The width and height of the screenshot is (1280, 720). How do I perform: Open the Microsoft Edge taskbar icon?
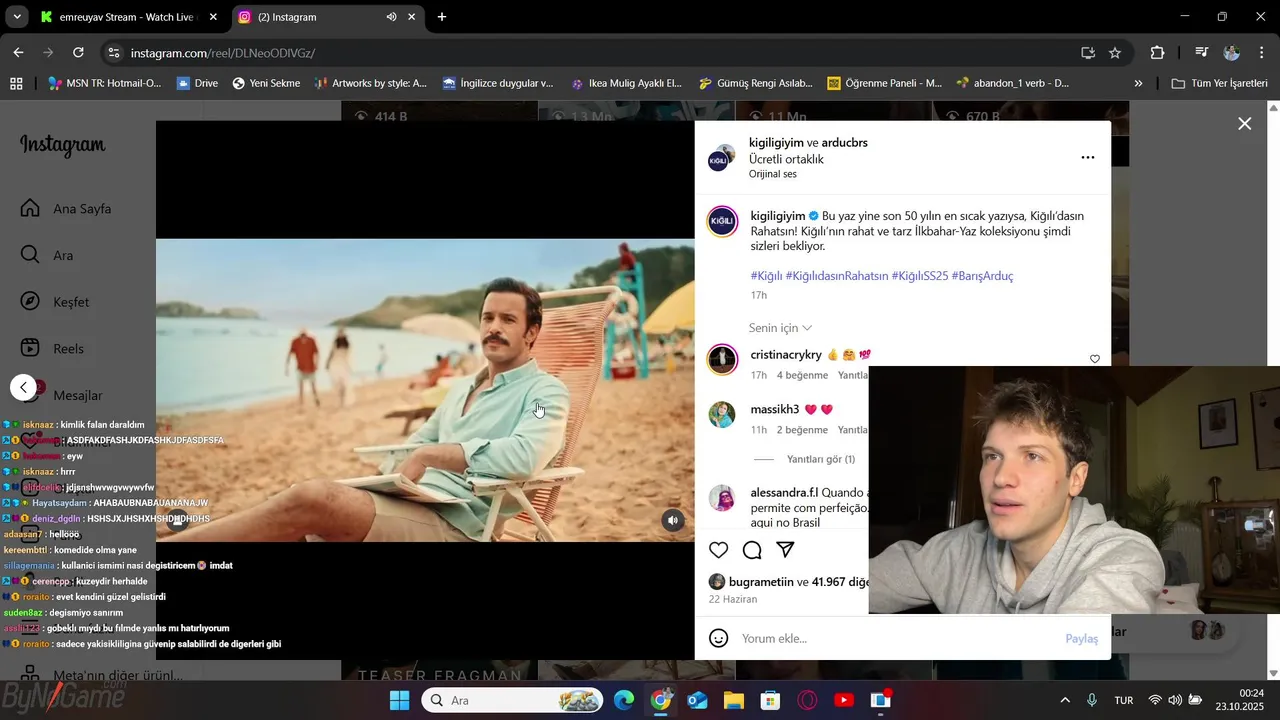(x=624, y=700)
